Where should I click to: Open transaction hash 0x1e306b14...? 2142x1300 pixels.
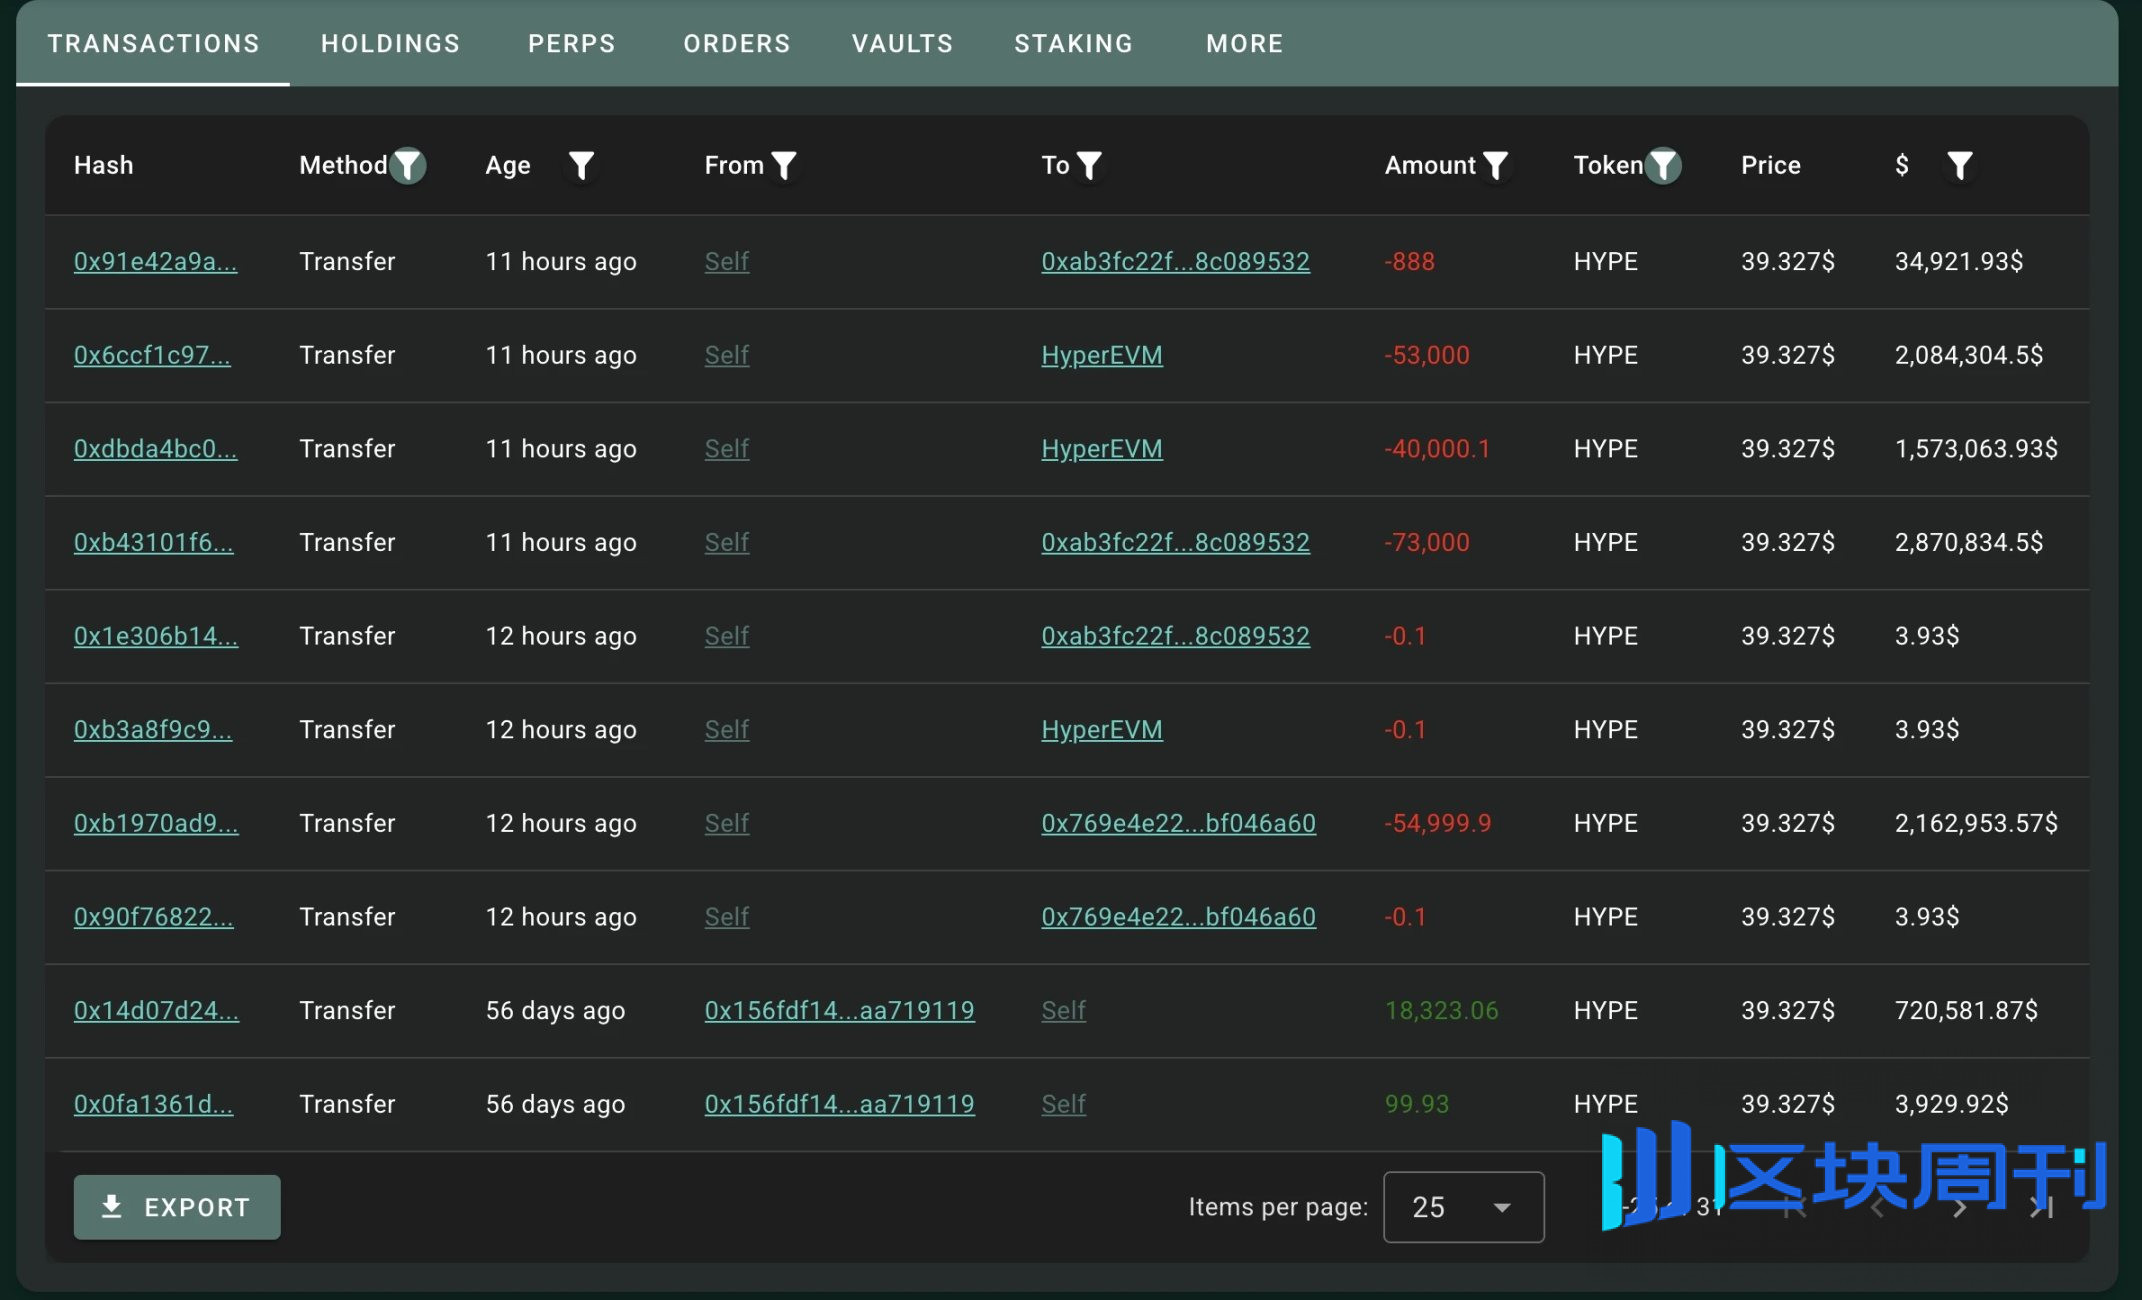156,636
